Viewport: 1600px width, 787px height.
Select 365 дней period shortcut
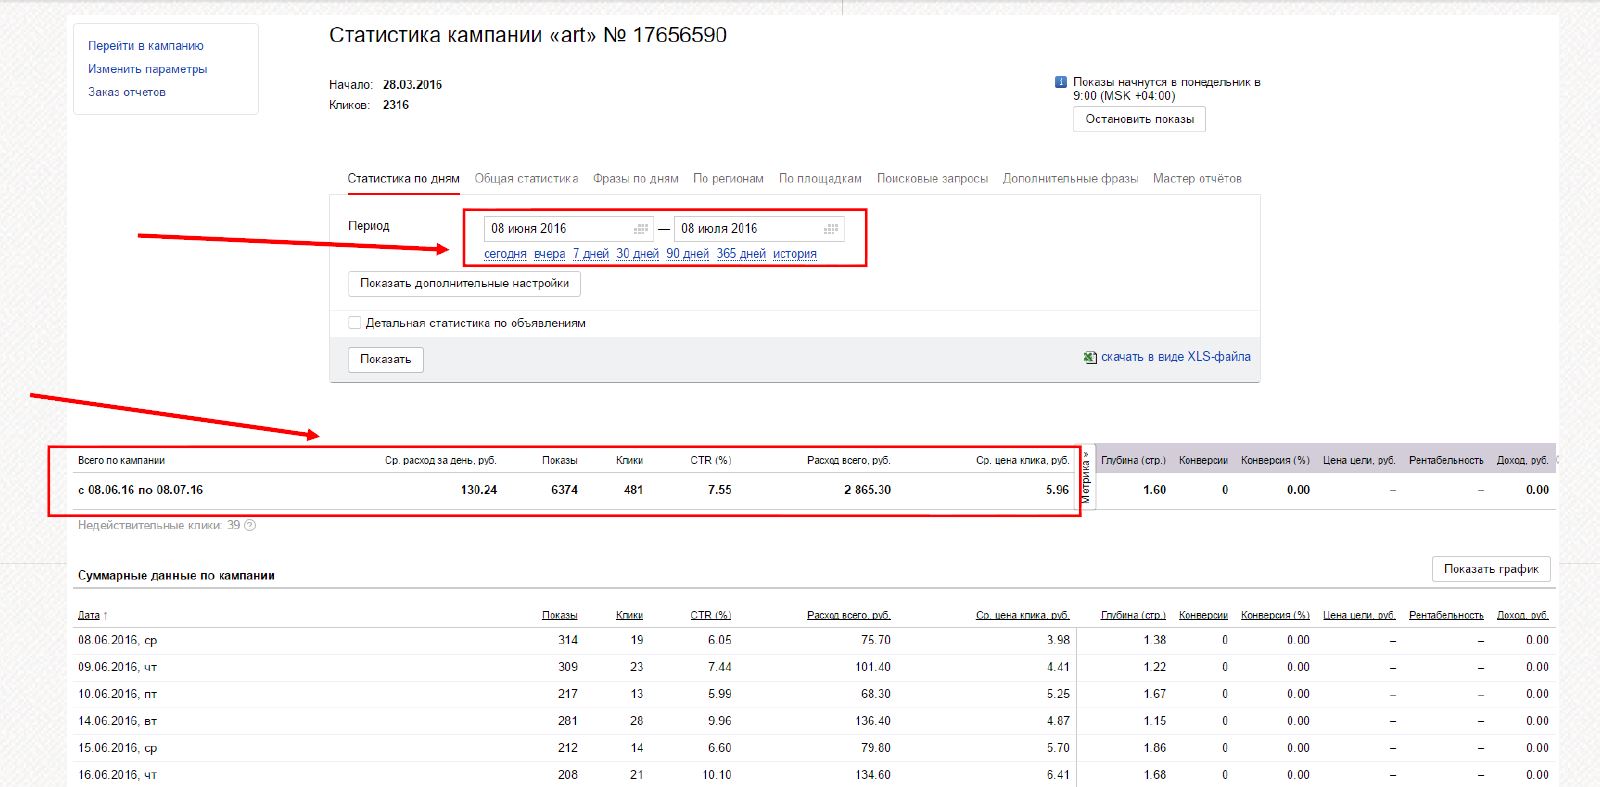(741, 254)
